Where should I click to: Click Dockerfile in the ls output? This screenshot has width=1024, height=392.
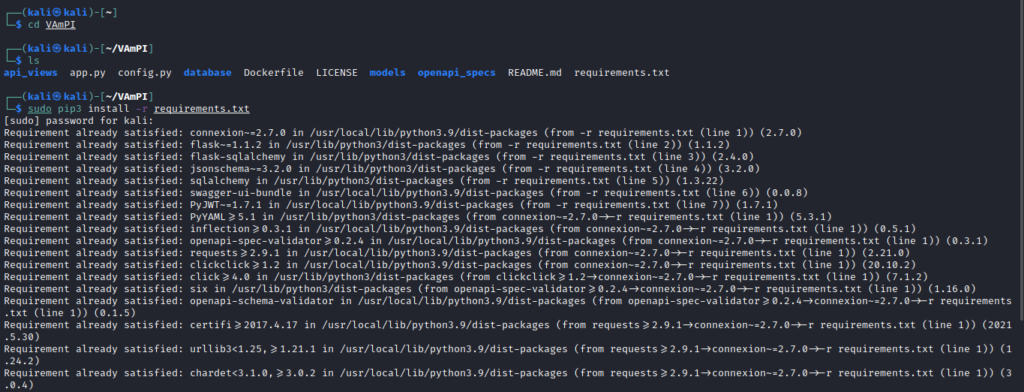click(274, 73)
